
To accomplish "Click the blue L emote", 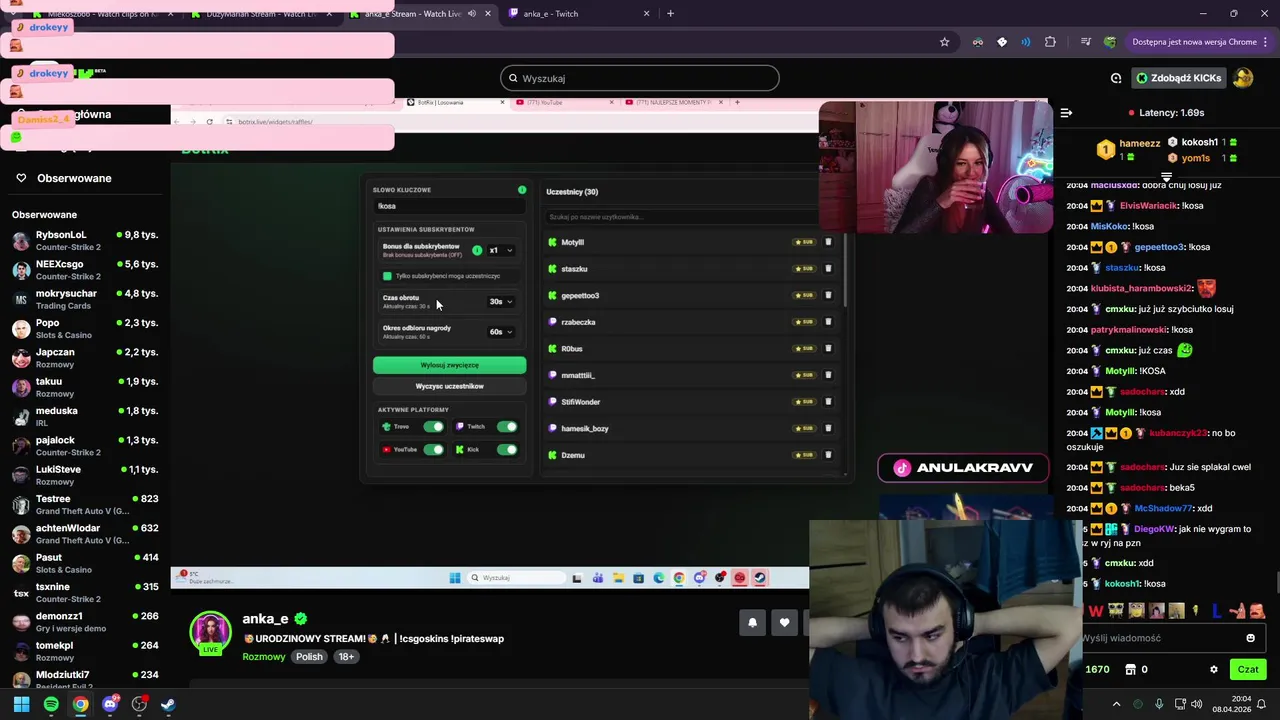I will click(x=1216, y=611).
